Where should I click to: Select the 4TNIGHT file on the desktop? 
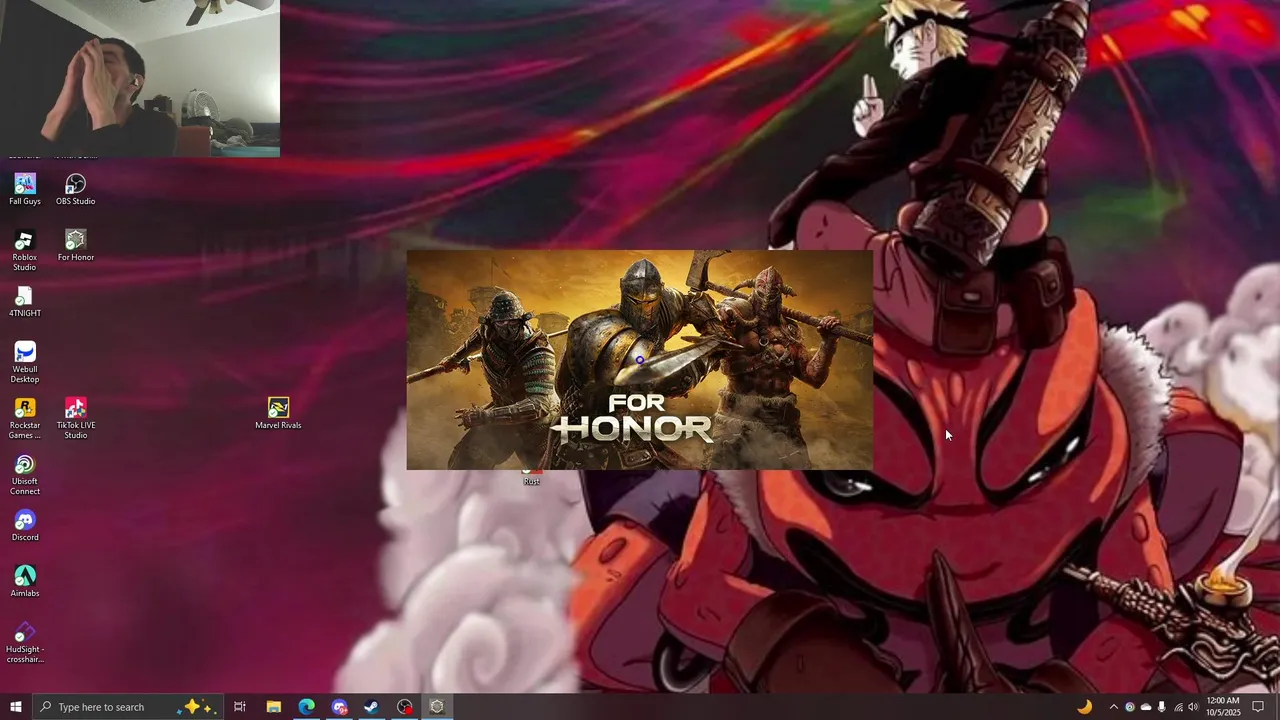point(25,301)
